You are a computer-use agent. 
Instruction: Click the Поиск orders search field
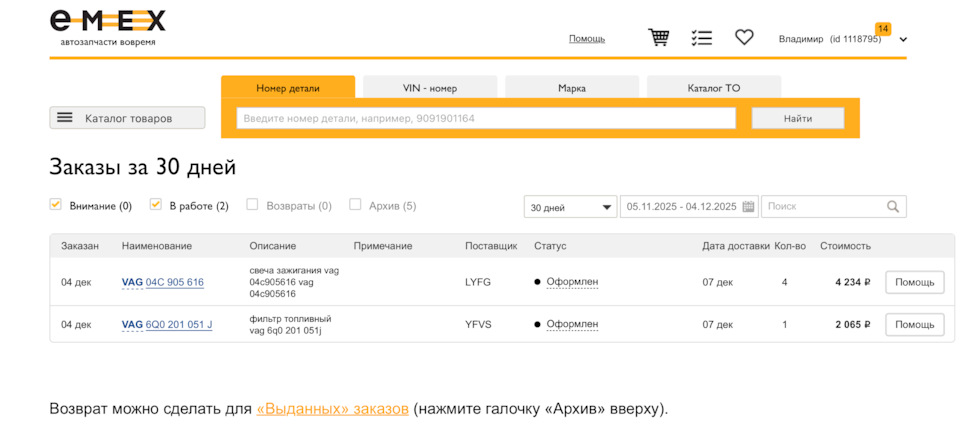[x=833, y=207]
